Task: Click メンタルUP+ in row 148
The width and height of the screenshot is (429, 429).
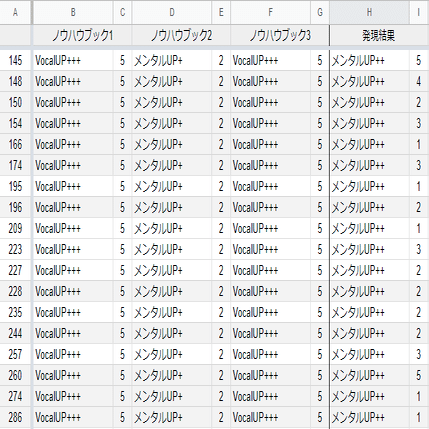Action: point(172,81)
